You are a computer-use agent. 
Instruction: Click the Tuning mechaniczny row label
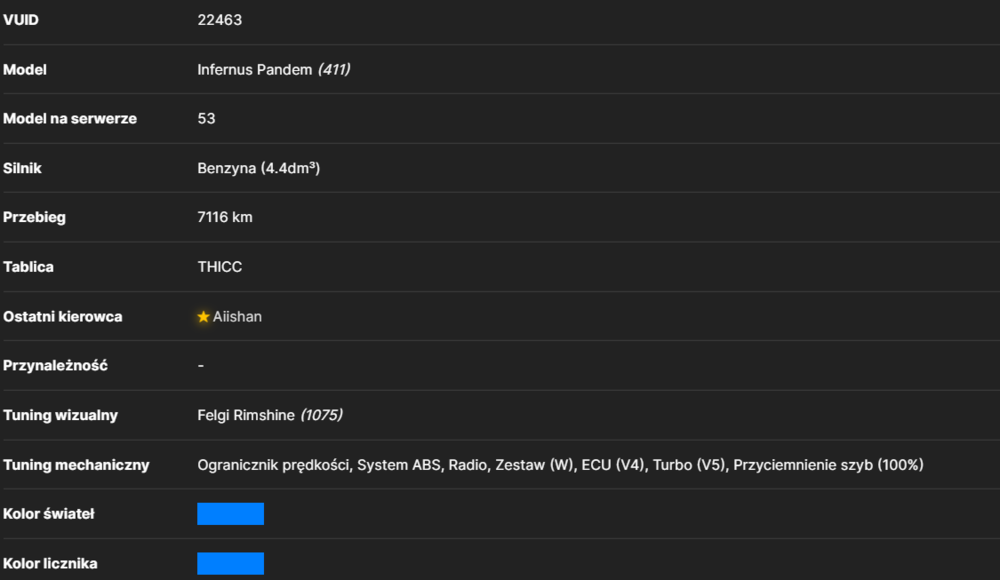76,465
